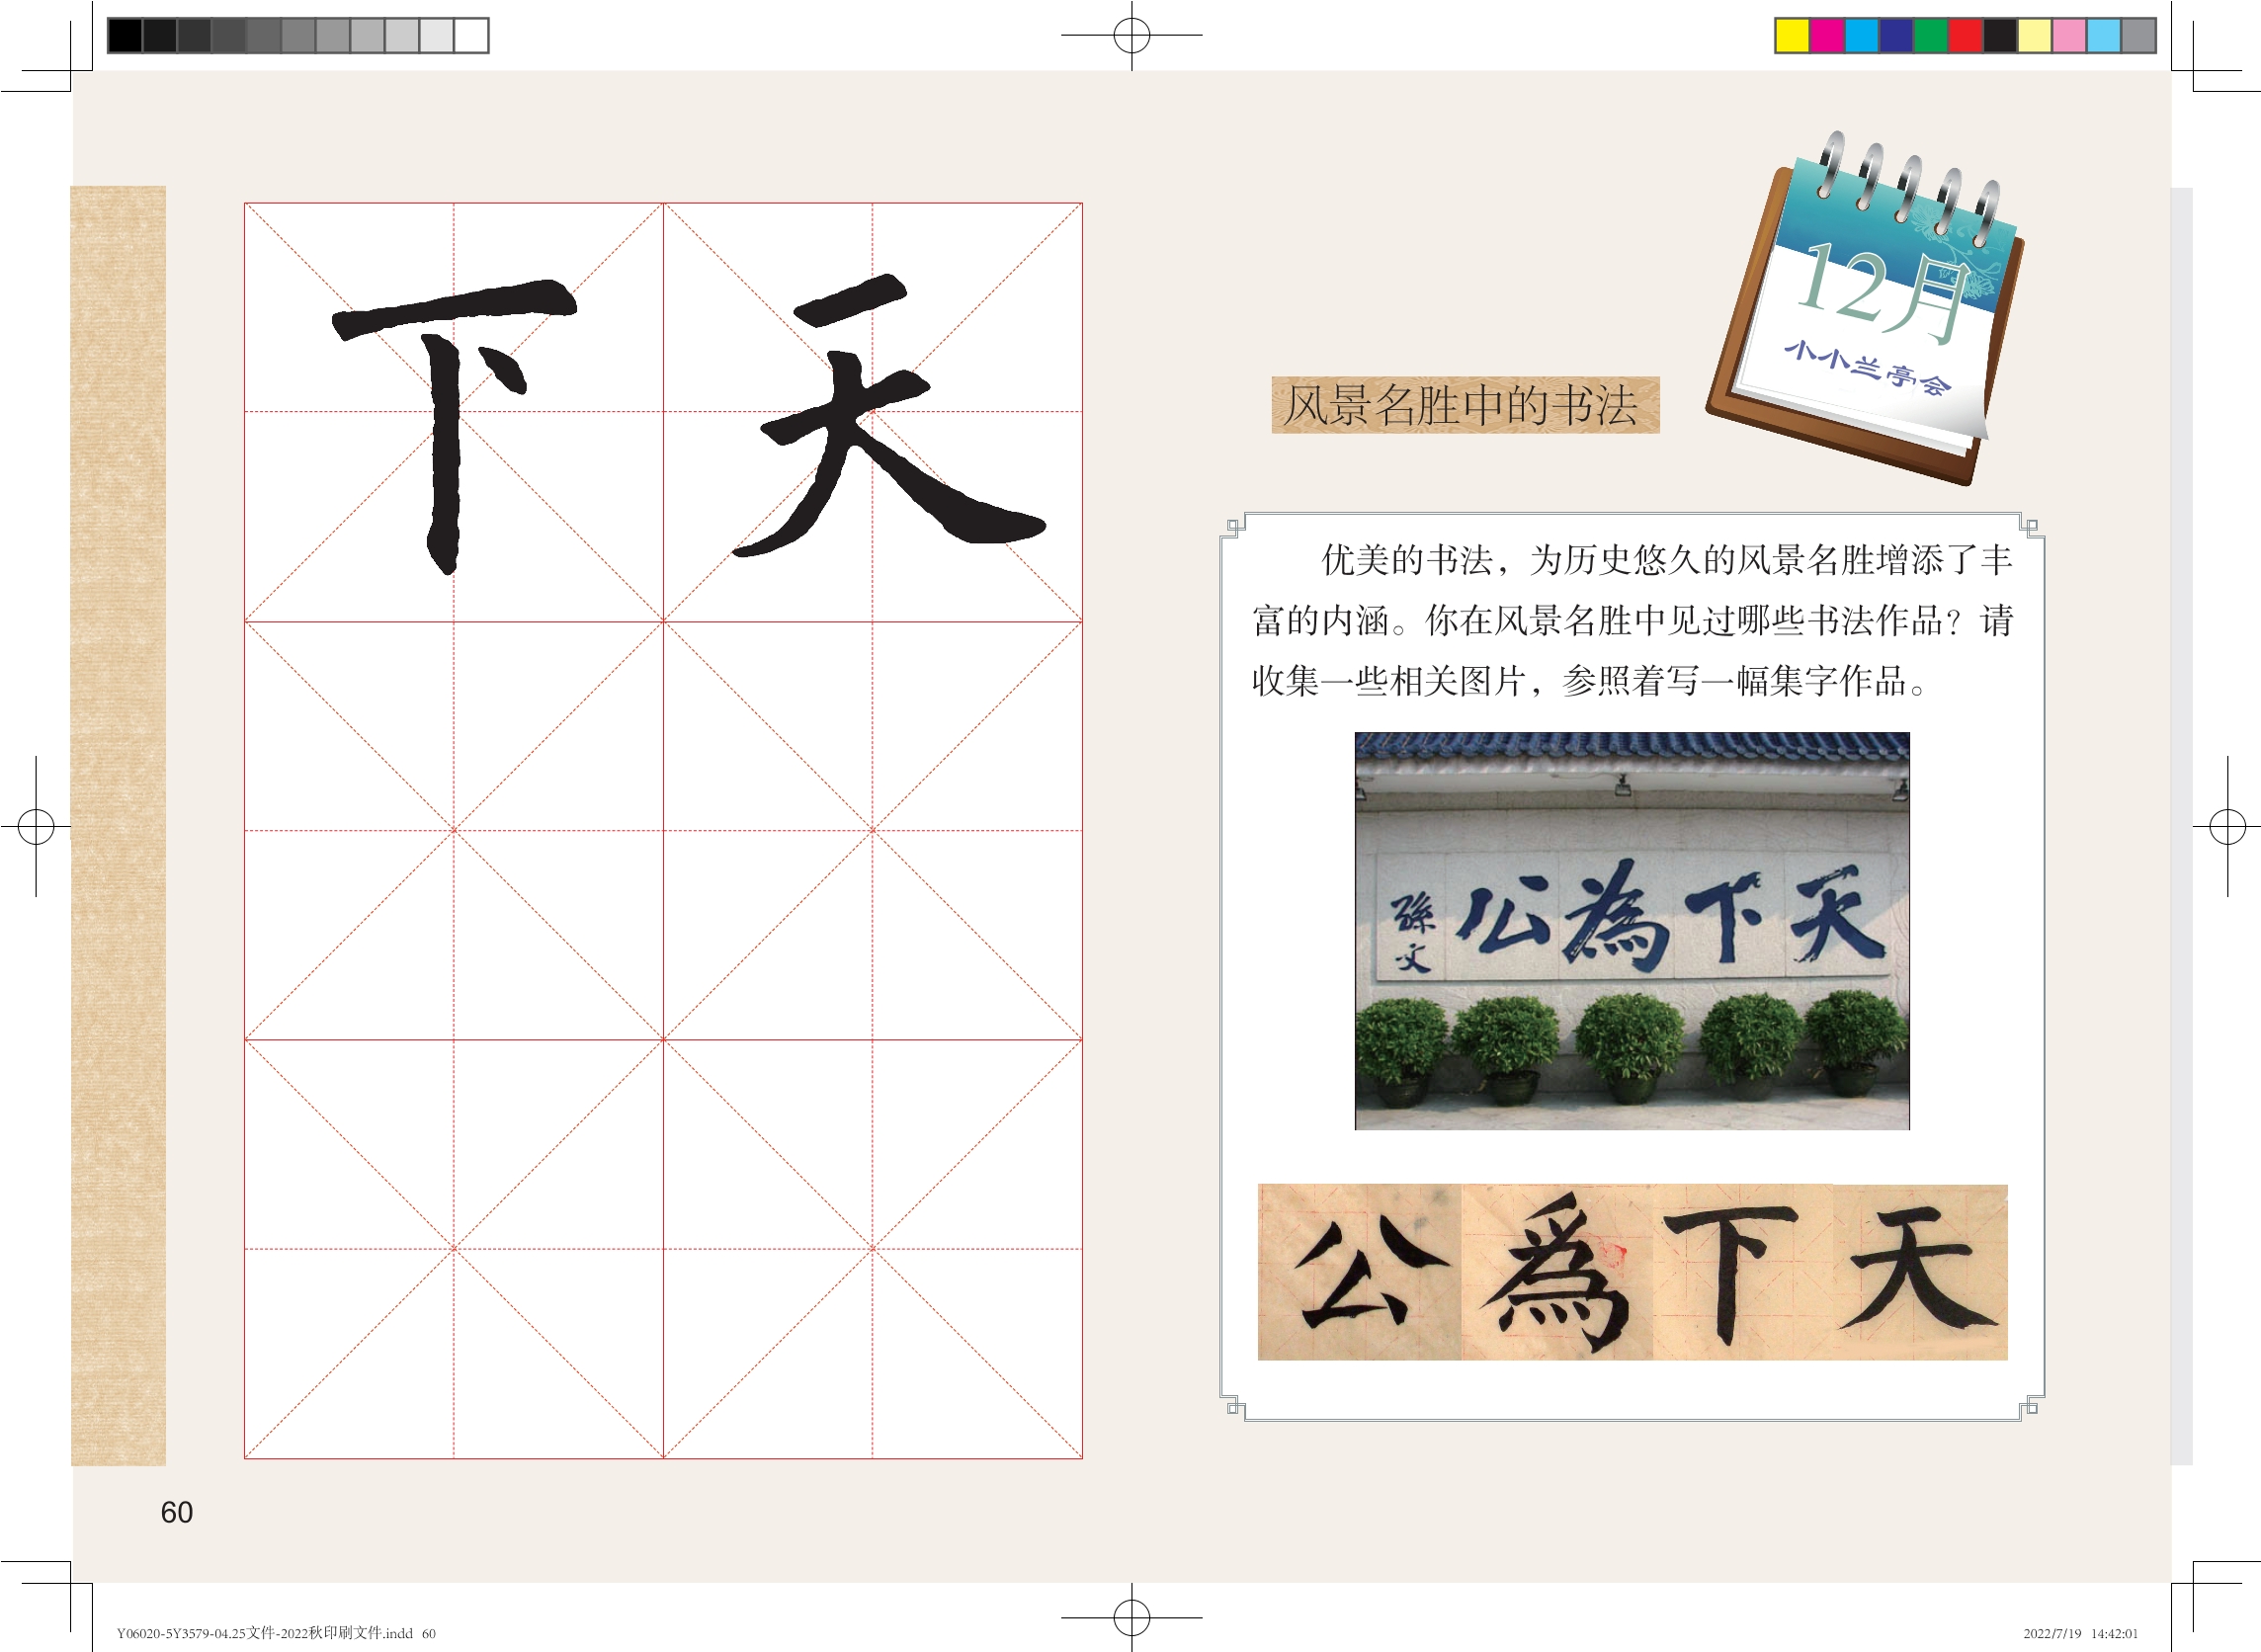Select the white swatch ending the grayscale bar
Screen dimensions: 2261x1652
(470, 36)
